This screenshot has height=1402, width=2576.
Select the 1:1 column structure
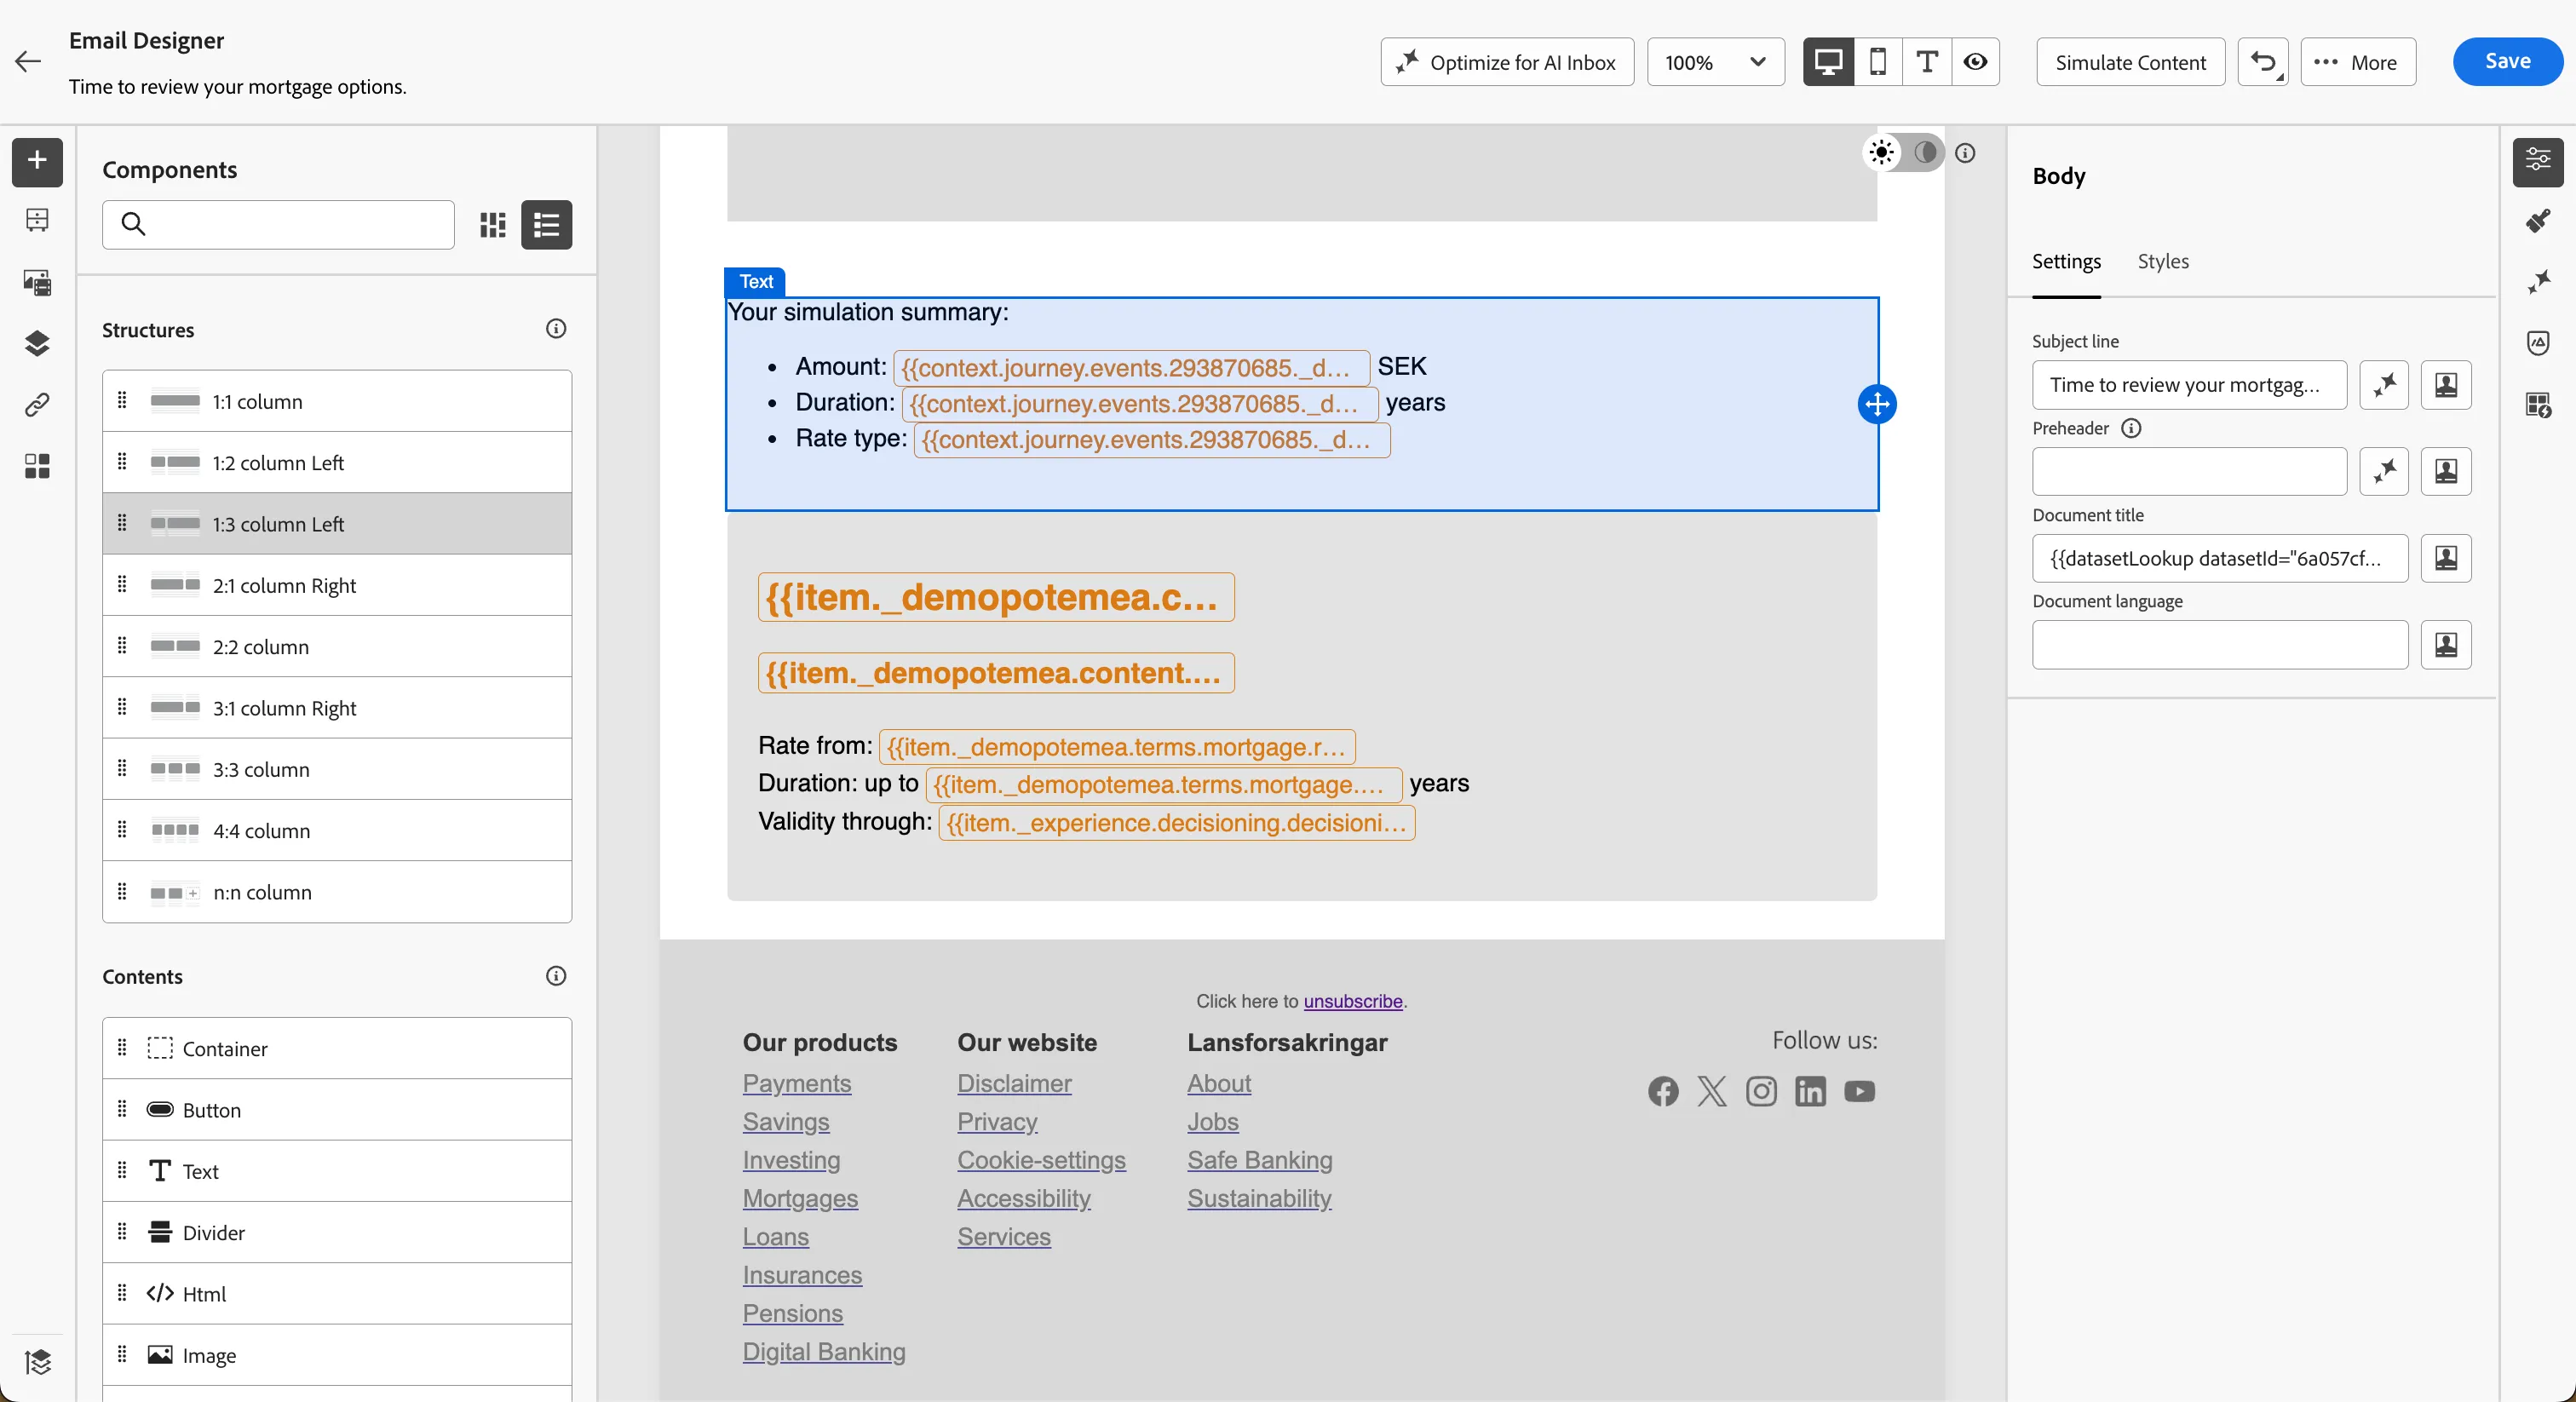pos(337,401)
